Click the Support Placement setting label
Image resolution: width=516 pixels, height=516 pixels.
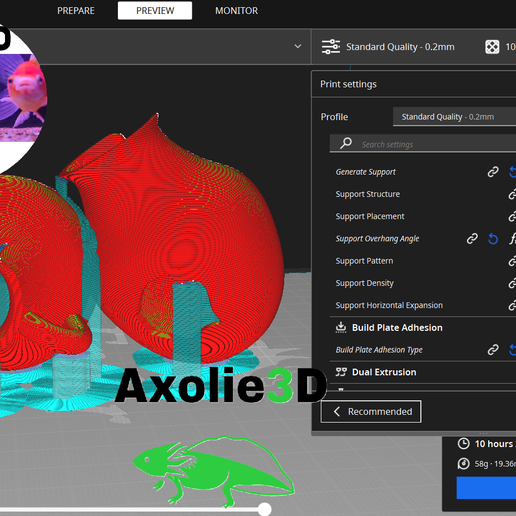click(x=370, y=216)
